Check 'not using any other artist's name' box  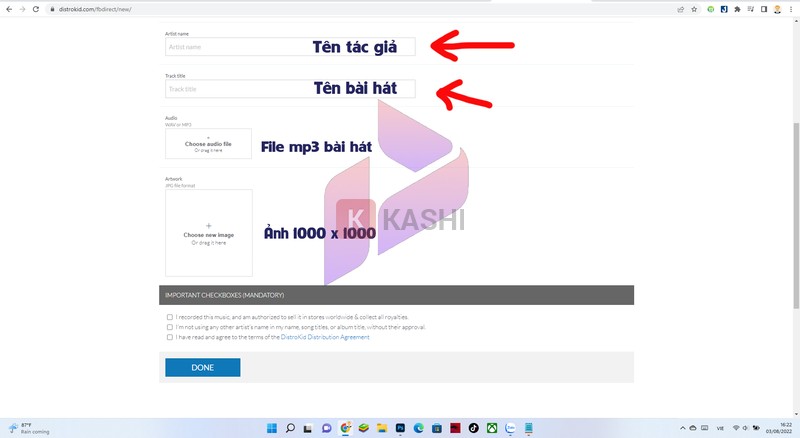click(170, 327)
